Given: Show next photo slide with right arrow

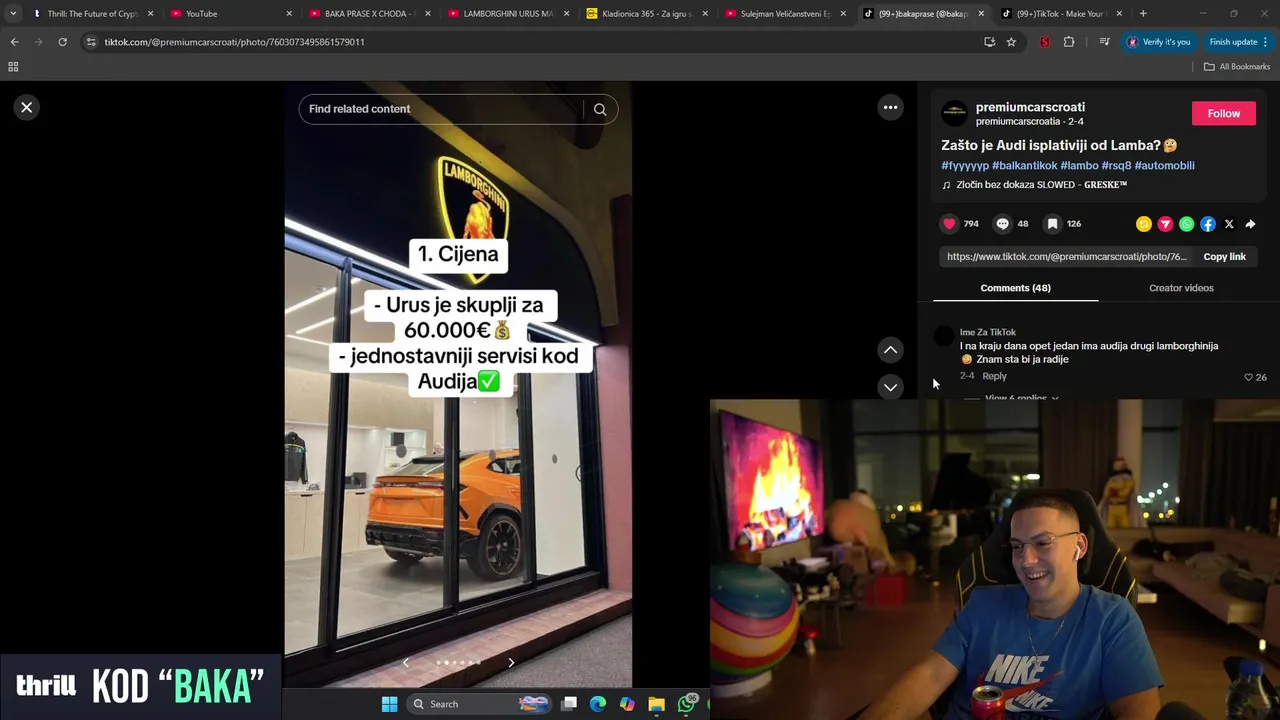Looking at the screenshot, I should pos(511,662).
